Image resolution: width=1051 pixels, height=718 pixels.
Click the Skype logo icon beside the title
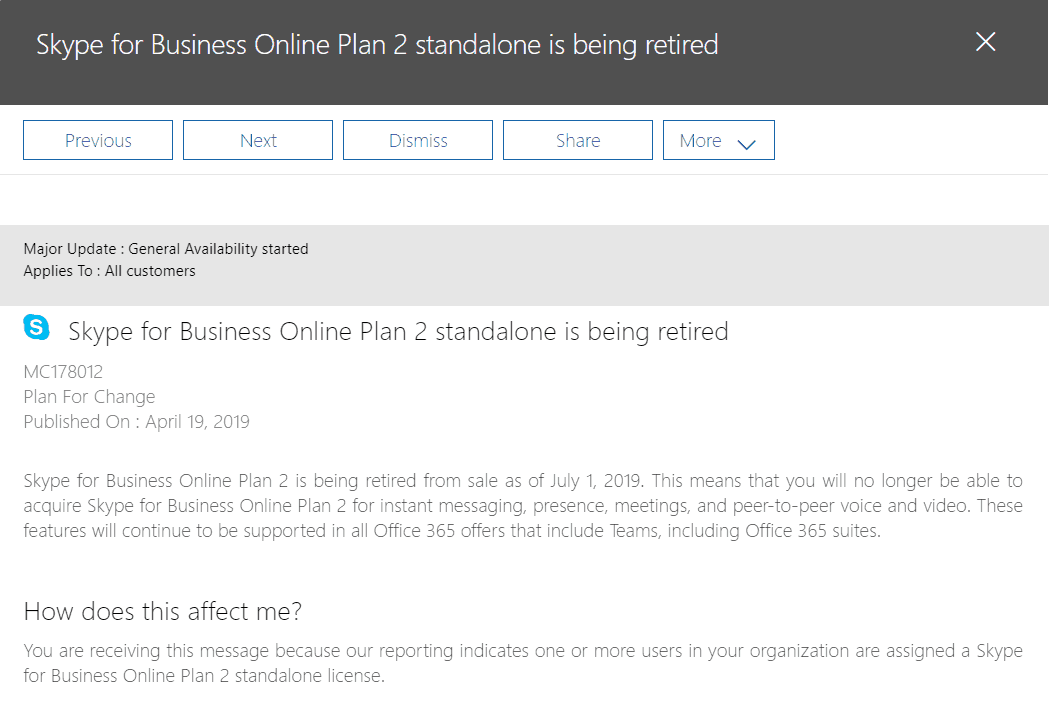click(x=36, y=327)
